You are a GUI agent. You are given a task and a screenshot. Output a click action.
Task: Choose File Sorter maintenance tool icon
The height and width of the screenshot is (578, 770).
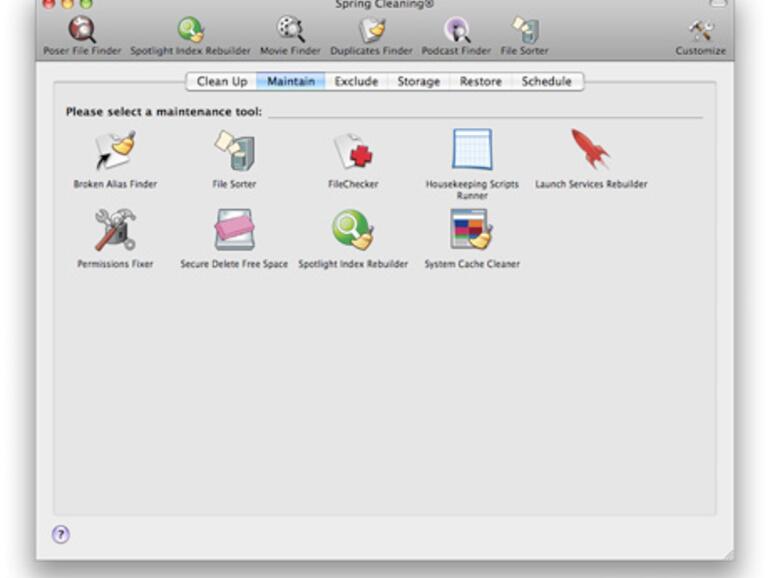pyautogui.click(x=234, y=150)
